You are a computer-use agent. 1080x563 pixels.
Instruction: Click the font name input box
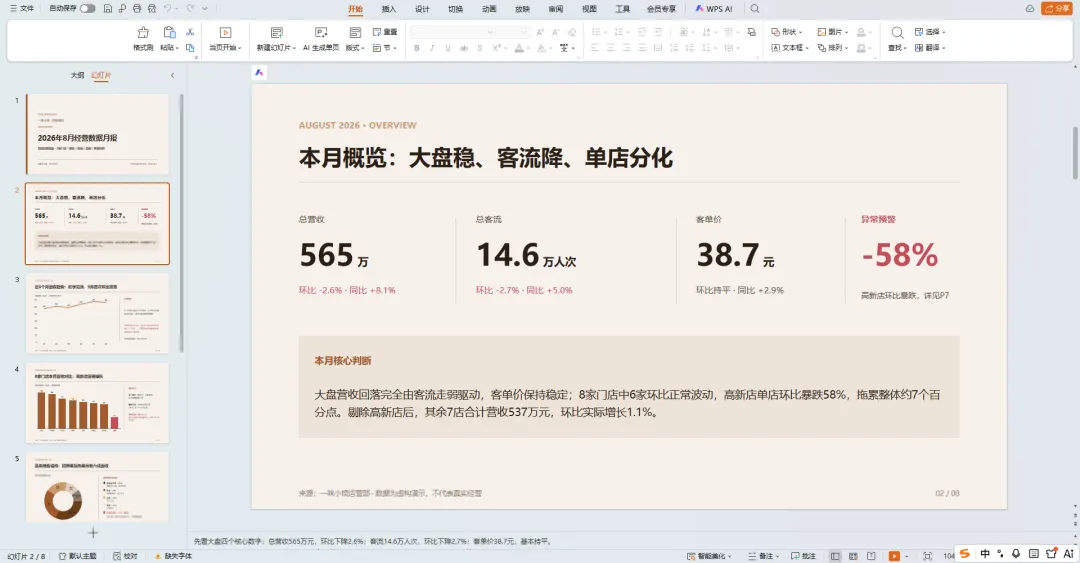[453, 32]
